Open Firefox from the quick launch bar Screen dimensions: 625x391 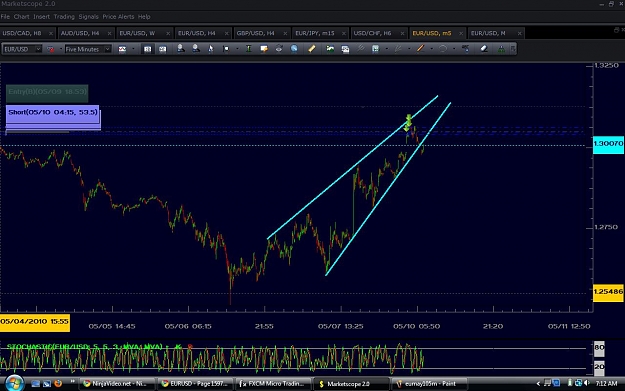58,383
